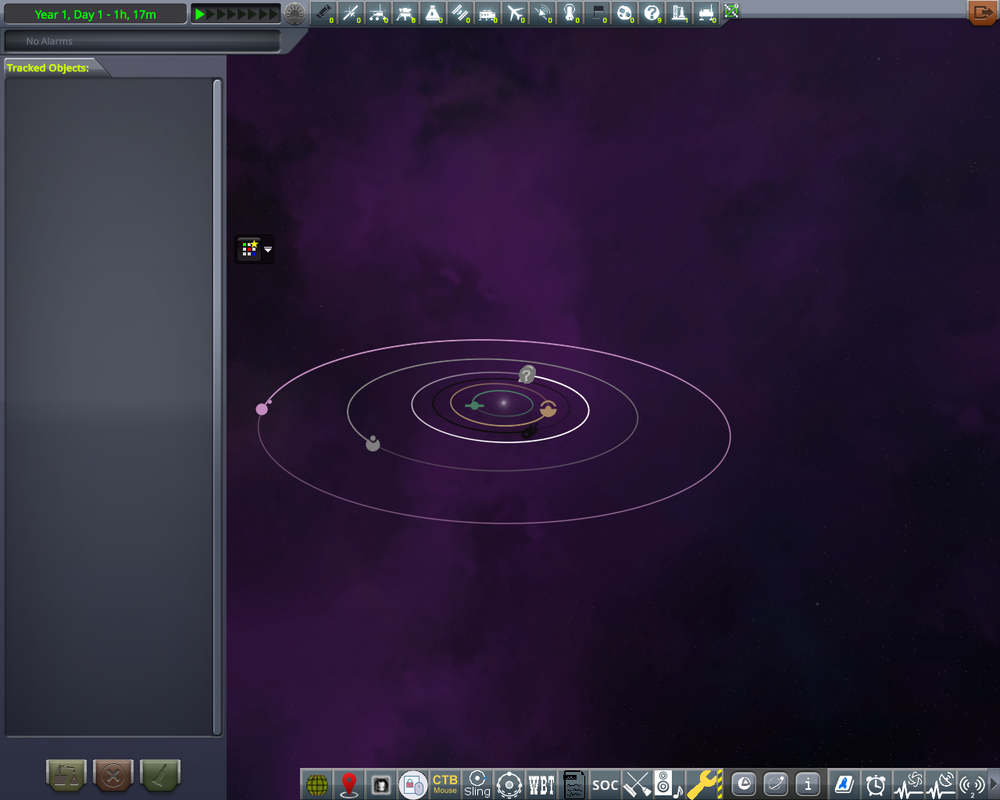This screenshot has height=800, width=1000.
Task: Toggle the base vessel filter
Action: pos(488,13)
